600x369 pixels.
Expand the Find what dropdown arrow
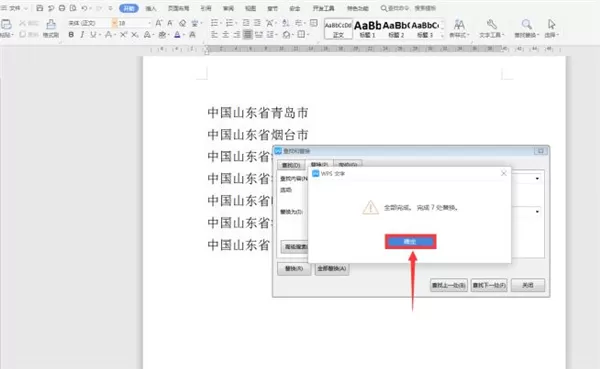click(537, 178)
